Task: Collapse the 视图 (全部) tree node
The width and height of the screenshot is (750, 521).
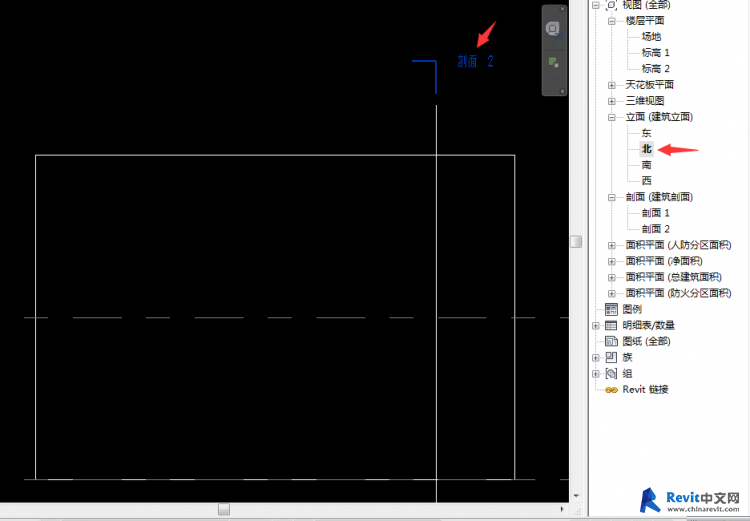Action: pyautogui.click(x=596, y=5)
